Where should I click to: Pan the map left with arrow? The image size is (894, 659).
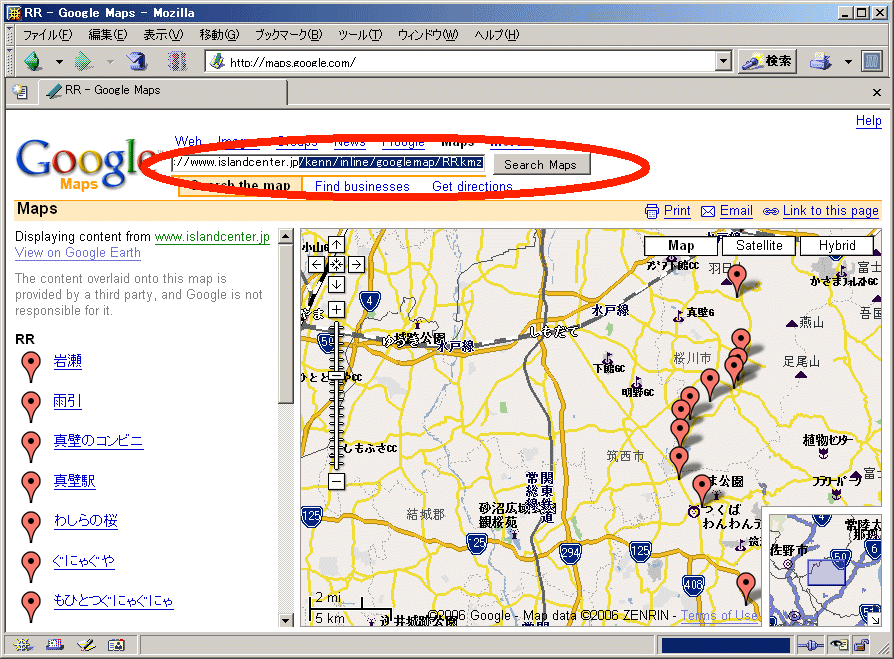(316, 265)
